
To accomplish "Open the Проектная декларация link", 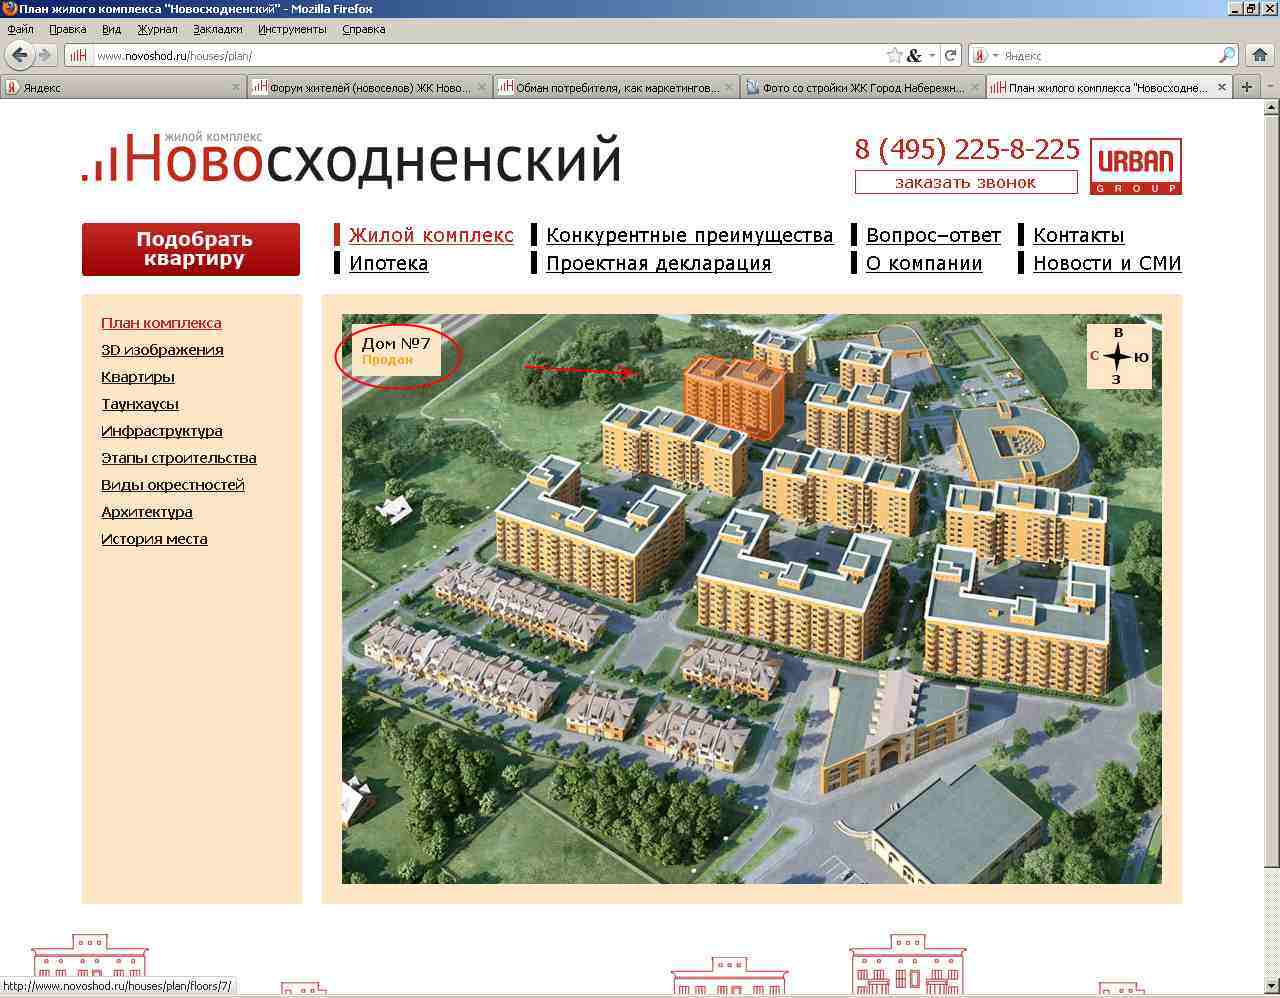I will tap(658, 264).
